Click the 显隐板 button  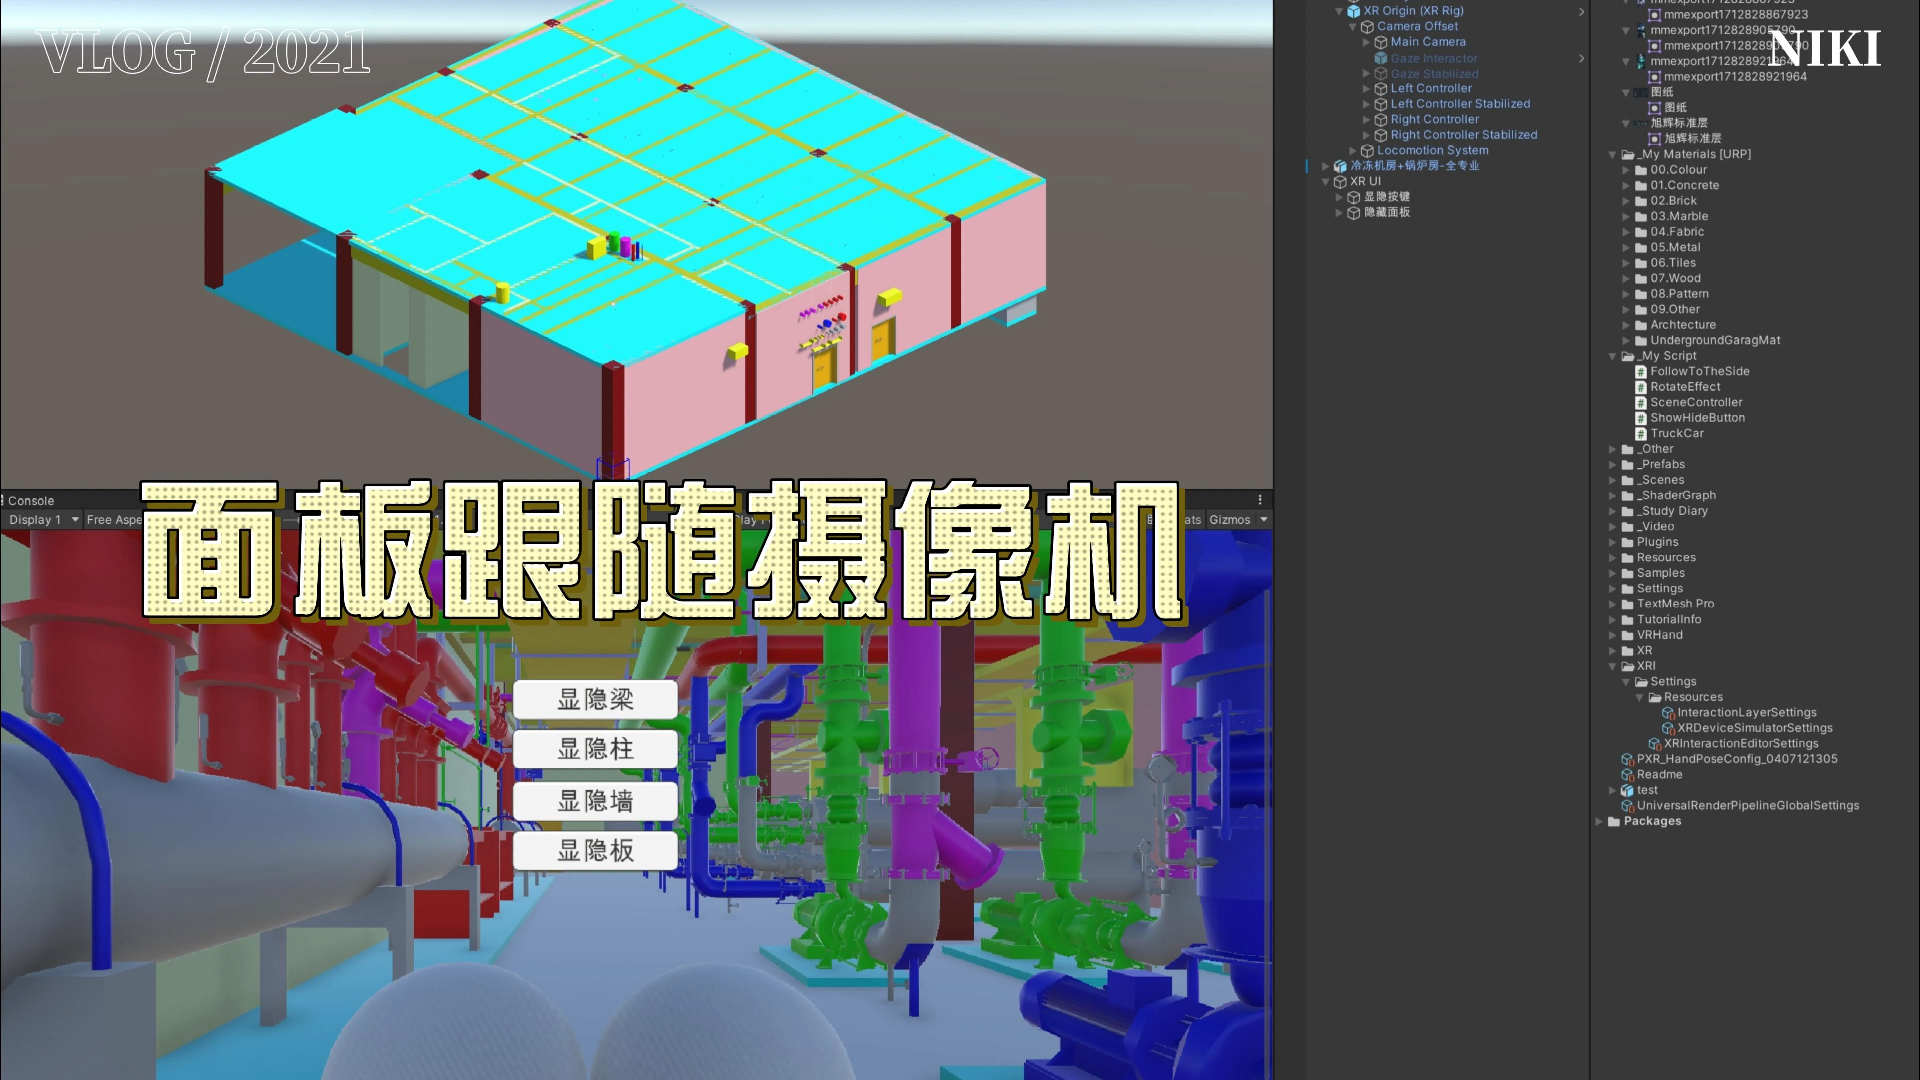click(595, 851)
